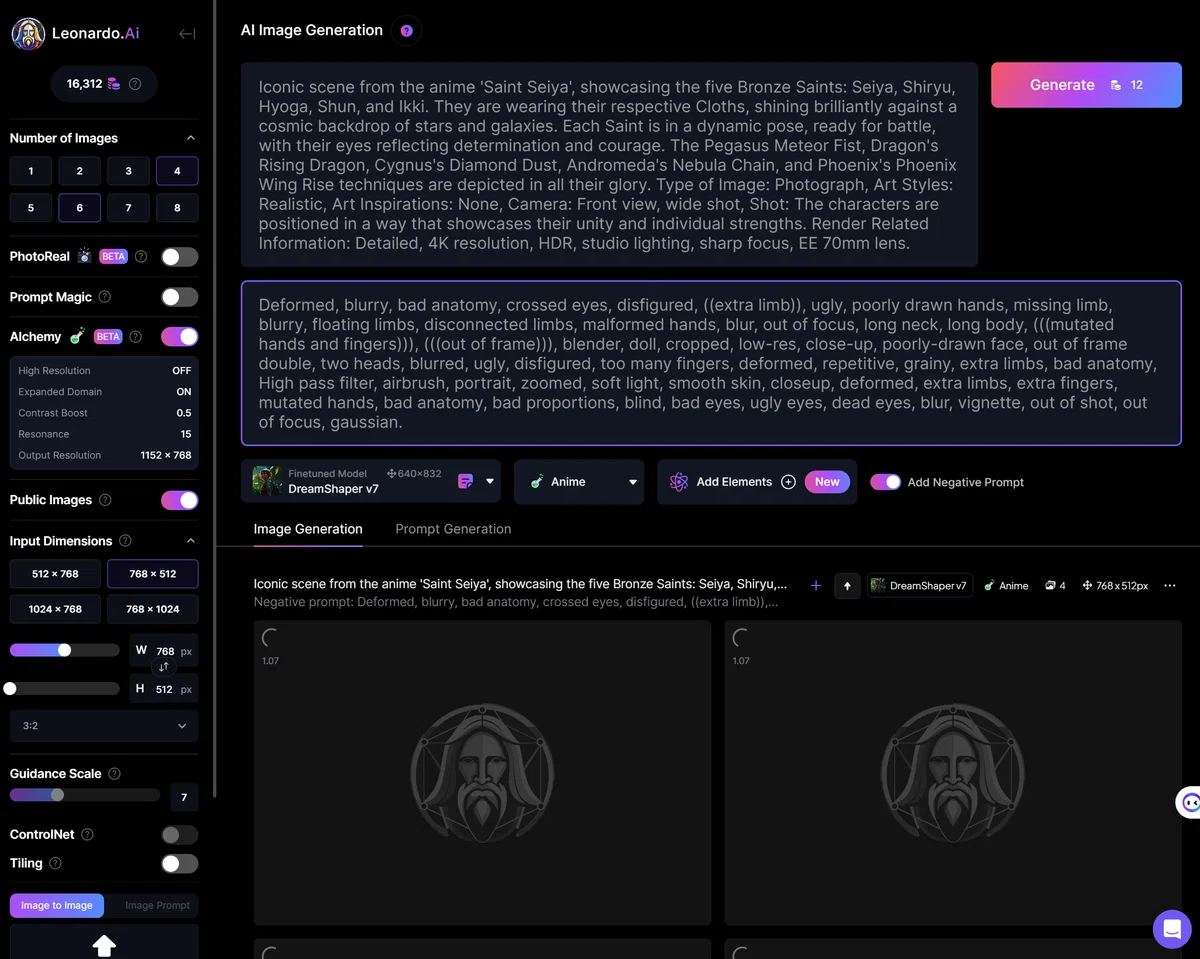Enable the ControlNet toggle
Viewport: 1200px width, 959px height.
(x=180, y=835)
